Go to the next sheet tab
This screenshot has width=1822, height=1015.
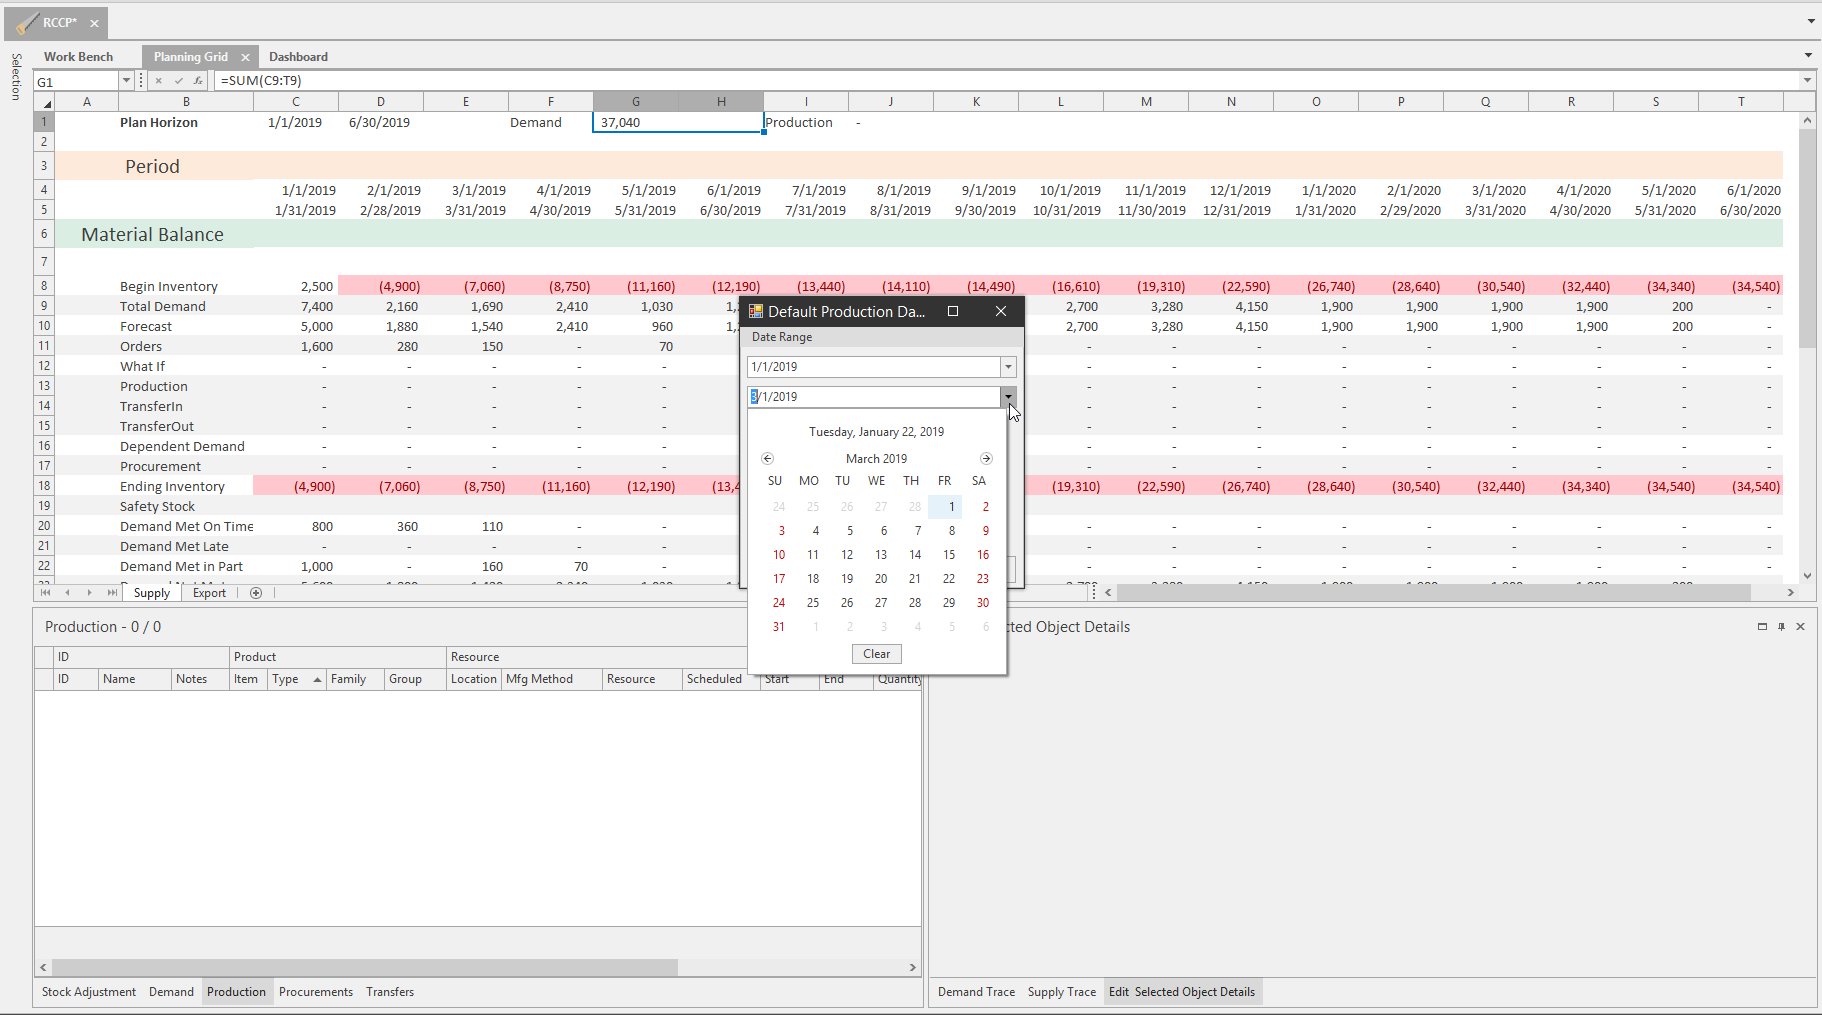click(89, 593)
